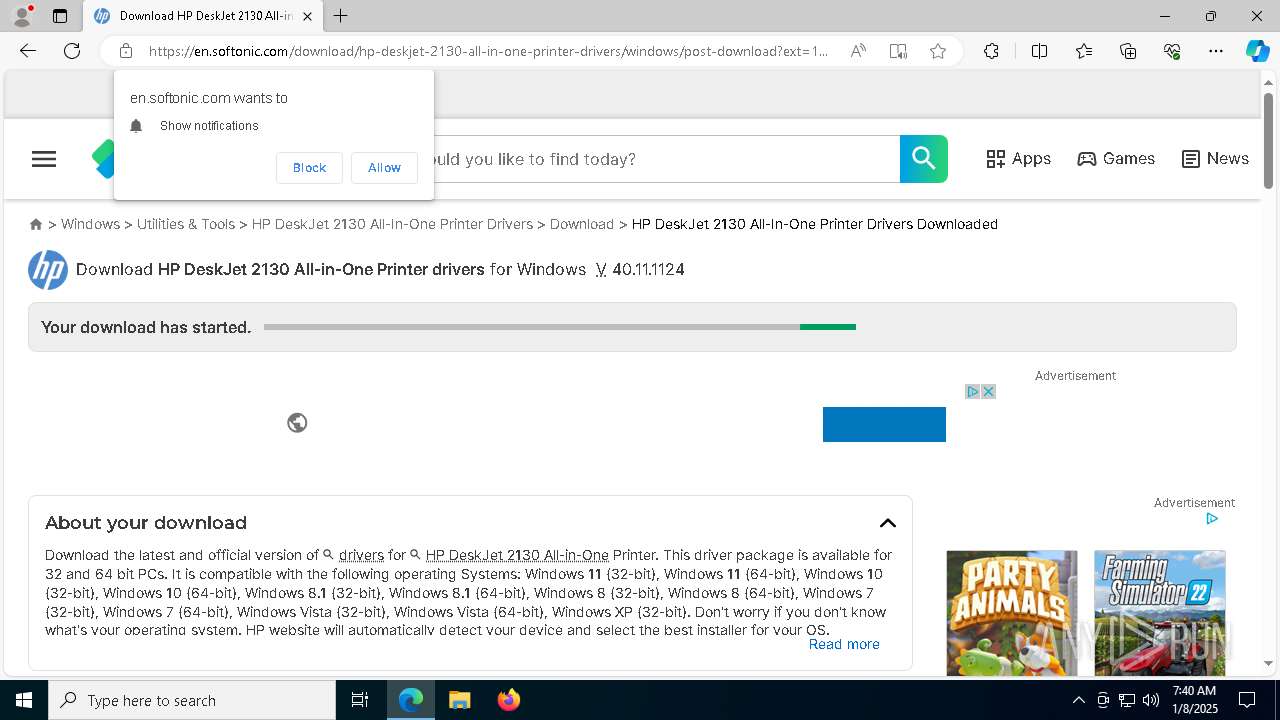
Task: Click the globe icon in the advertisement
Action: point(297,423)
